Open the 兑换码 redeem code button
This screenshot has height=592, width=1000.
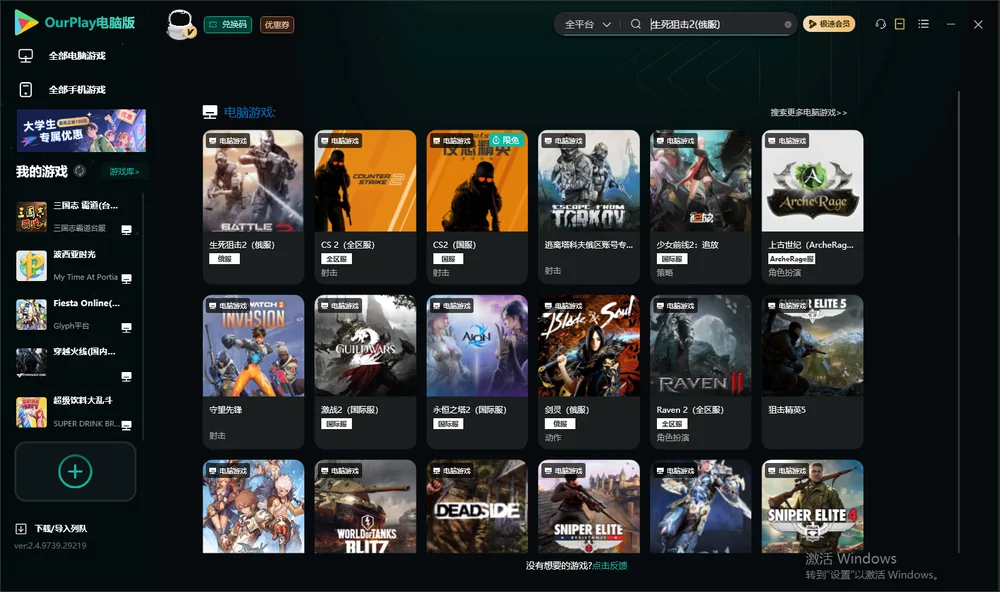click(x=228, y=24)
